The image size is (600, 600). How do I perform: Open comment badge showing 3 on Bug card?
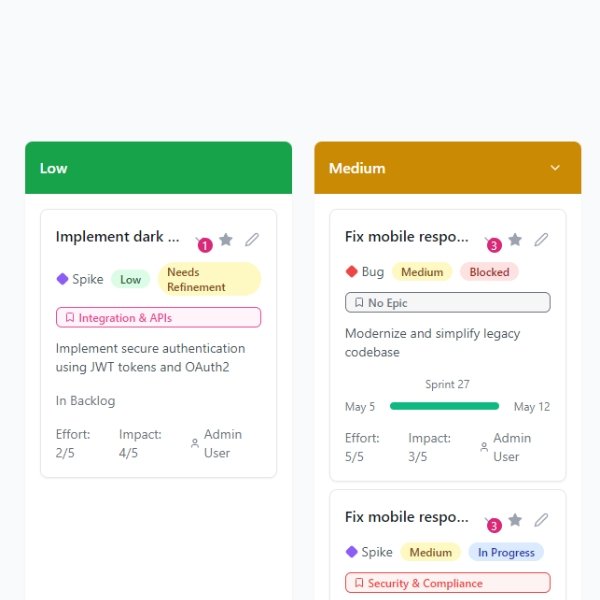(x=494, y=245)
